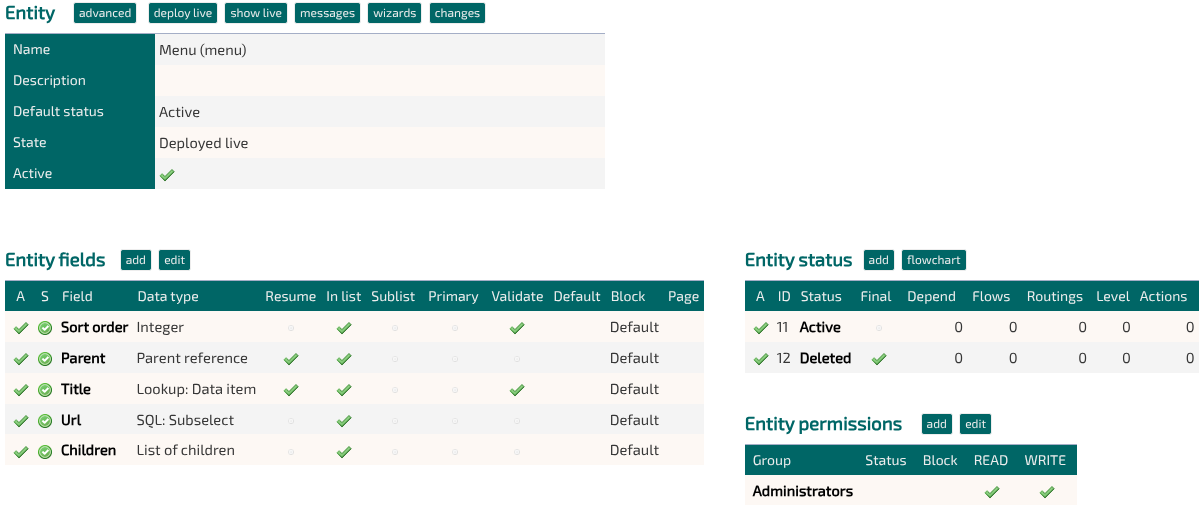The width and height of the screenshot is (1204, 506).
Task: Open the entity status flowchart
Action: (x=934, y=260)
